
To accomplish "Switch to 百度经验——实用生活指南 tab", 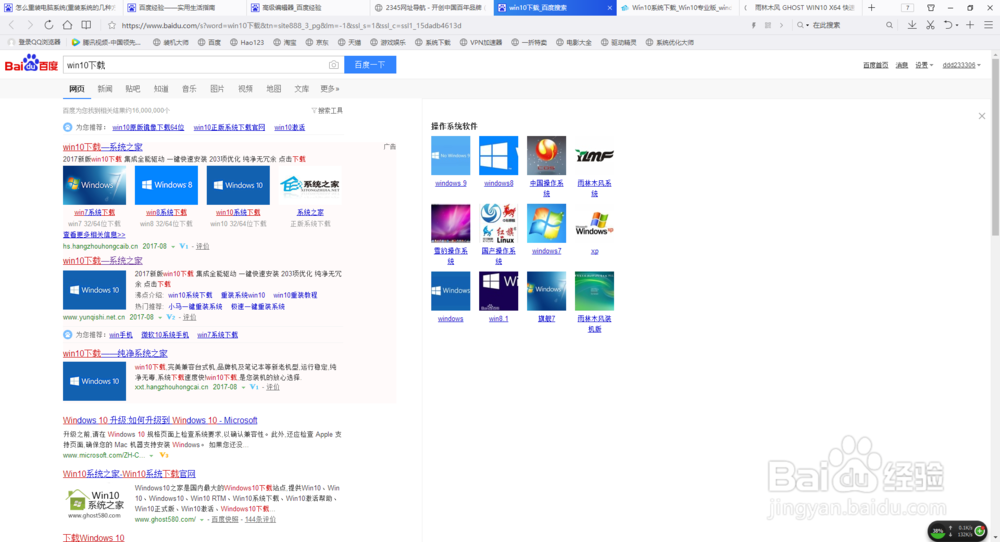I will pos(184,8).
